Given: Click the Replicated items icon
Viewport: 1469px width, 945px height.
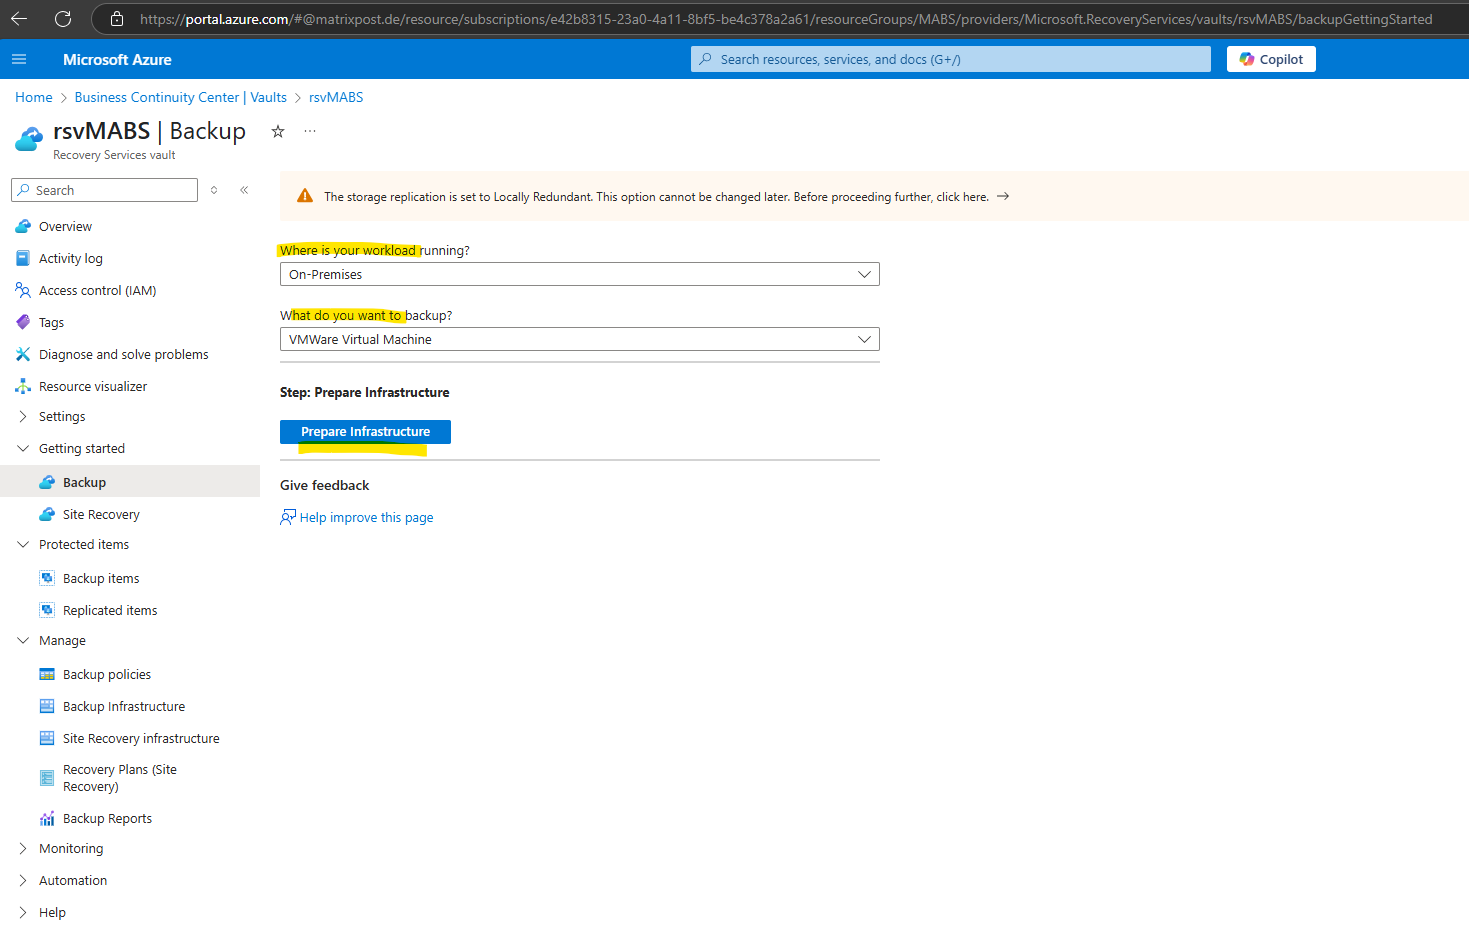Looking at the screenshot, I should 47,610.
